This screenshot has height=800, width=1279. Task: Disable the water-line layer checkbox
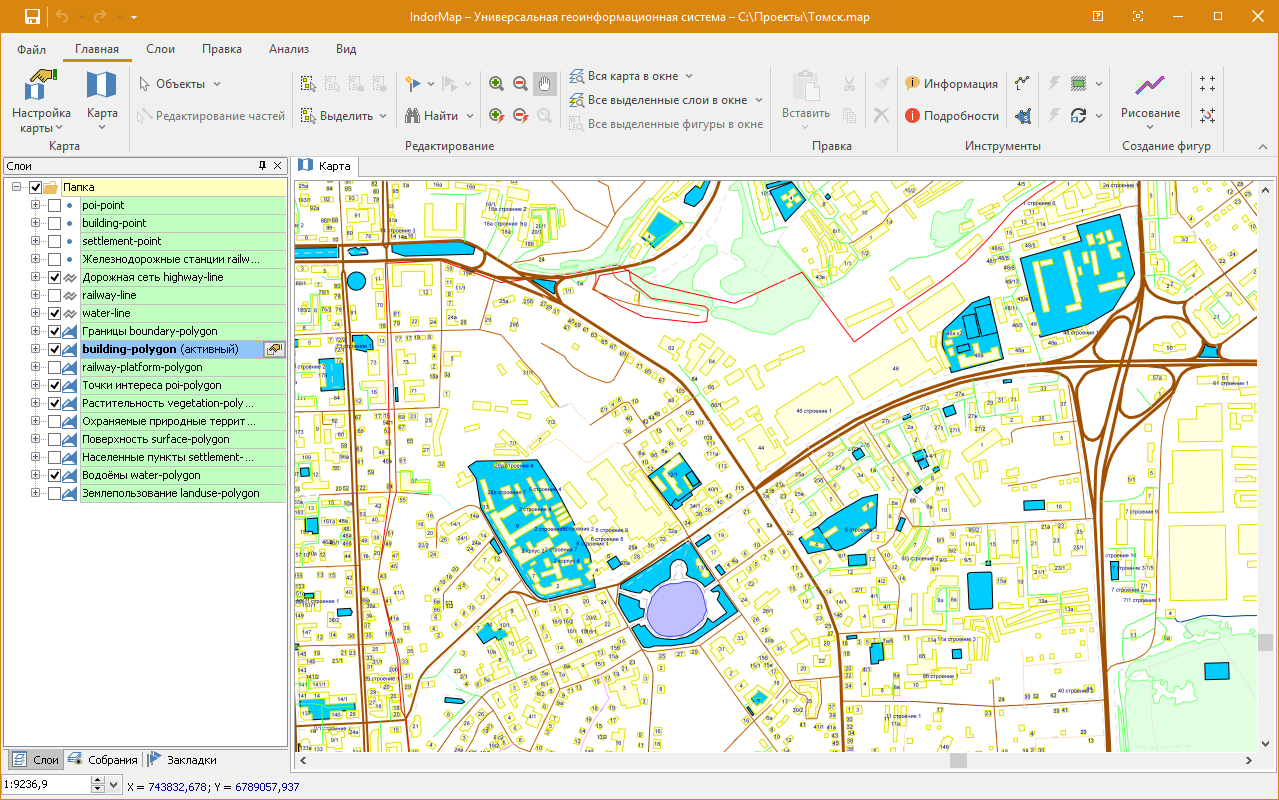pos(53,312)
